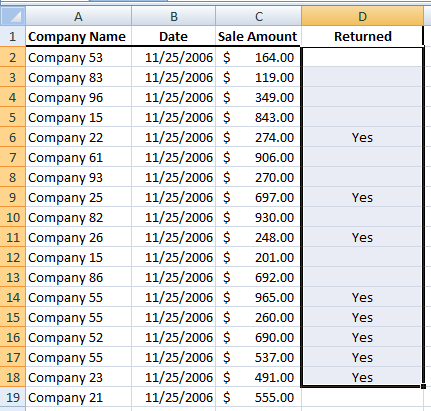The width and height of the screenshot is (431, 411).
Task: Click the $ 555.00 sale amount cell
Action: click(x=258, y=397)
